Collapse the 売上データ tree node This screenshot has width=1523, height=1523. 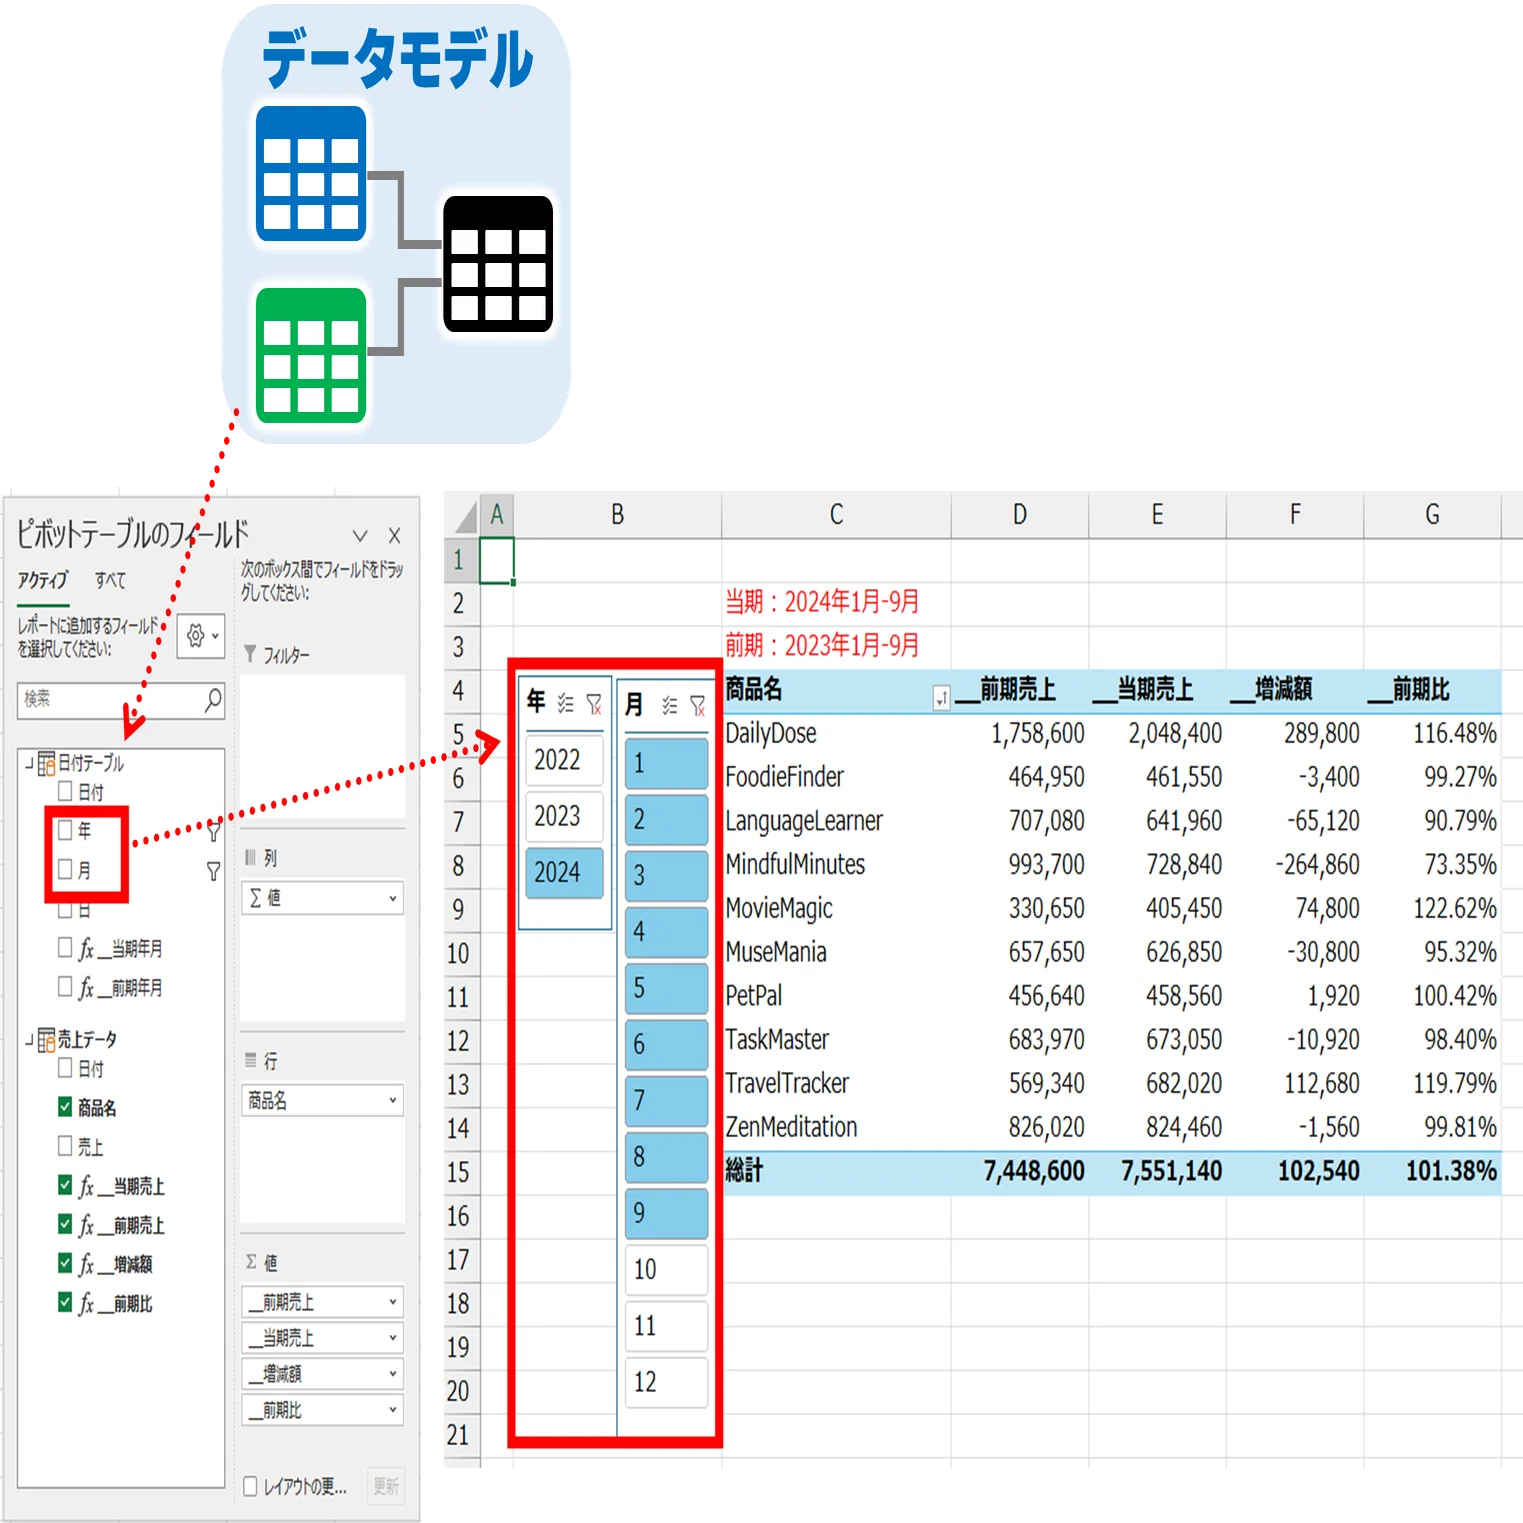coord(29,1040)
